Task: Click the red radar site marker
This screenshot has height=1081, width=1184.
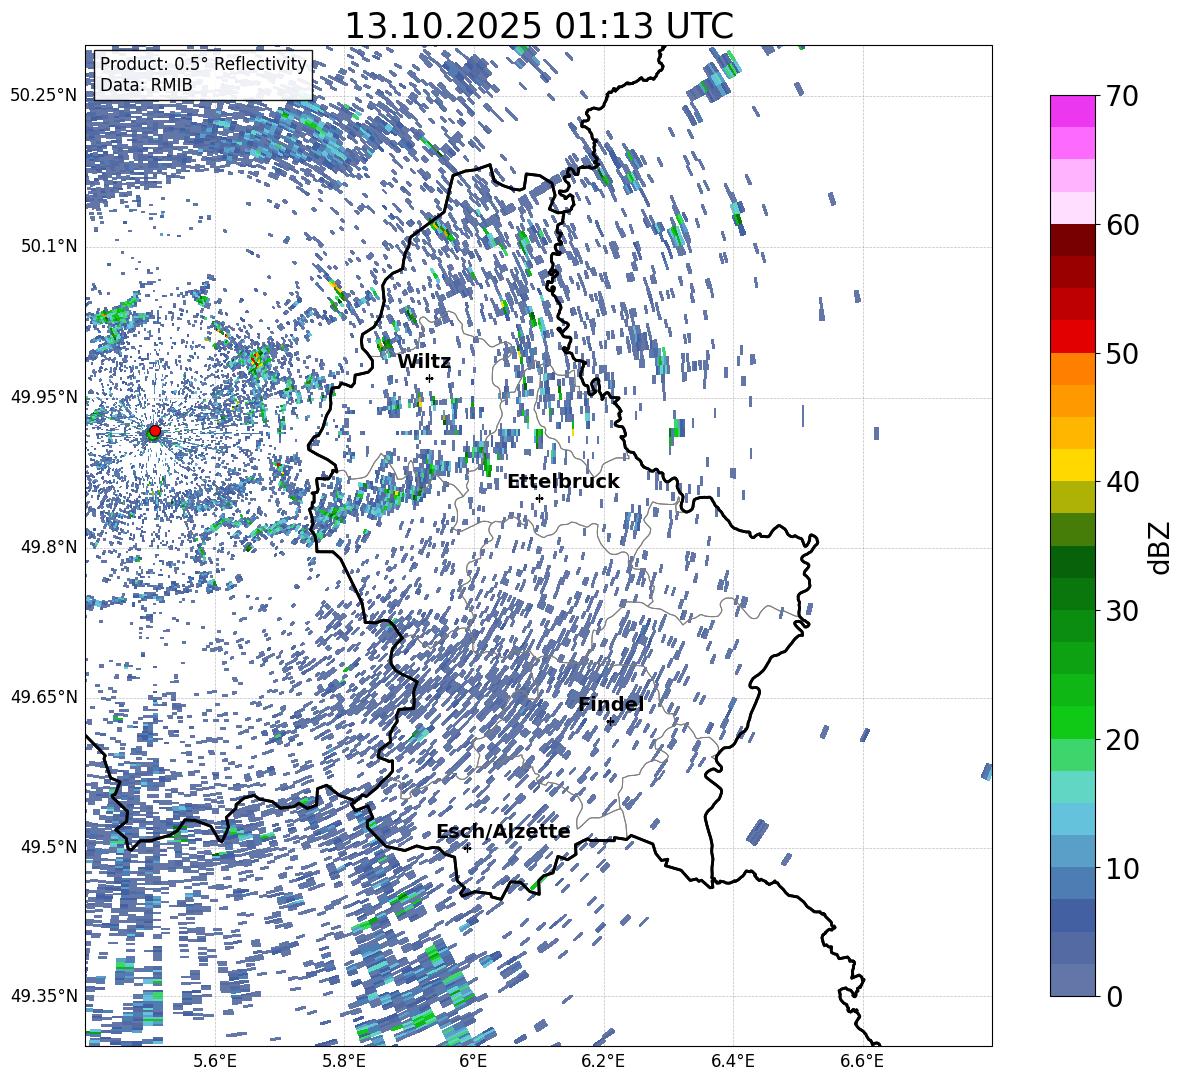Action: 155,431
